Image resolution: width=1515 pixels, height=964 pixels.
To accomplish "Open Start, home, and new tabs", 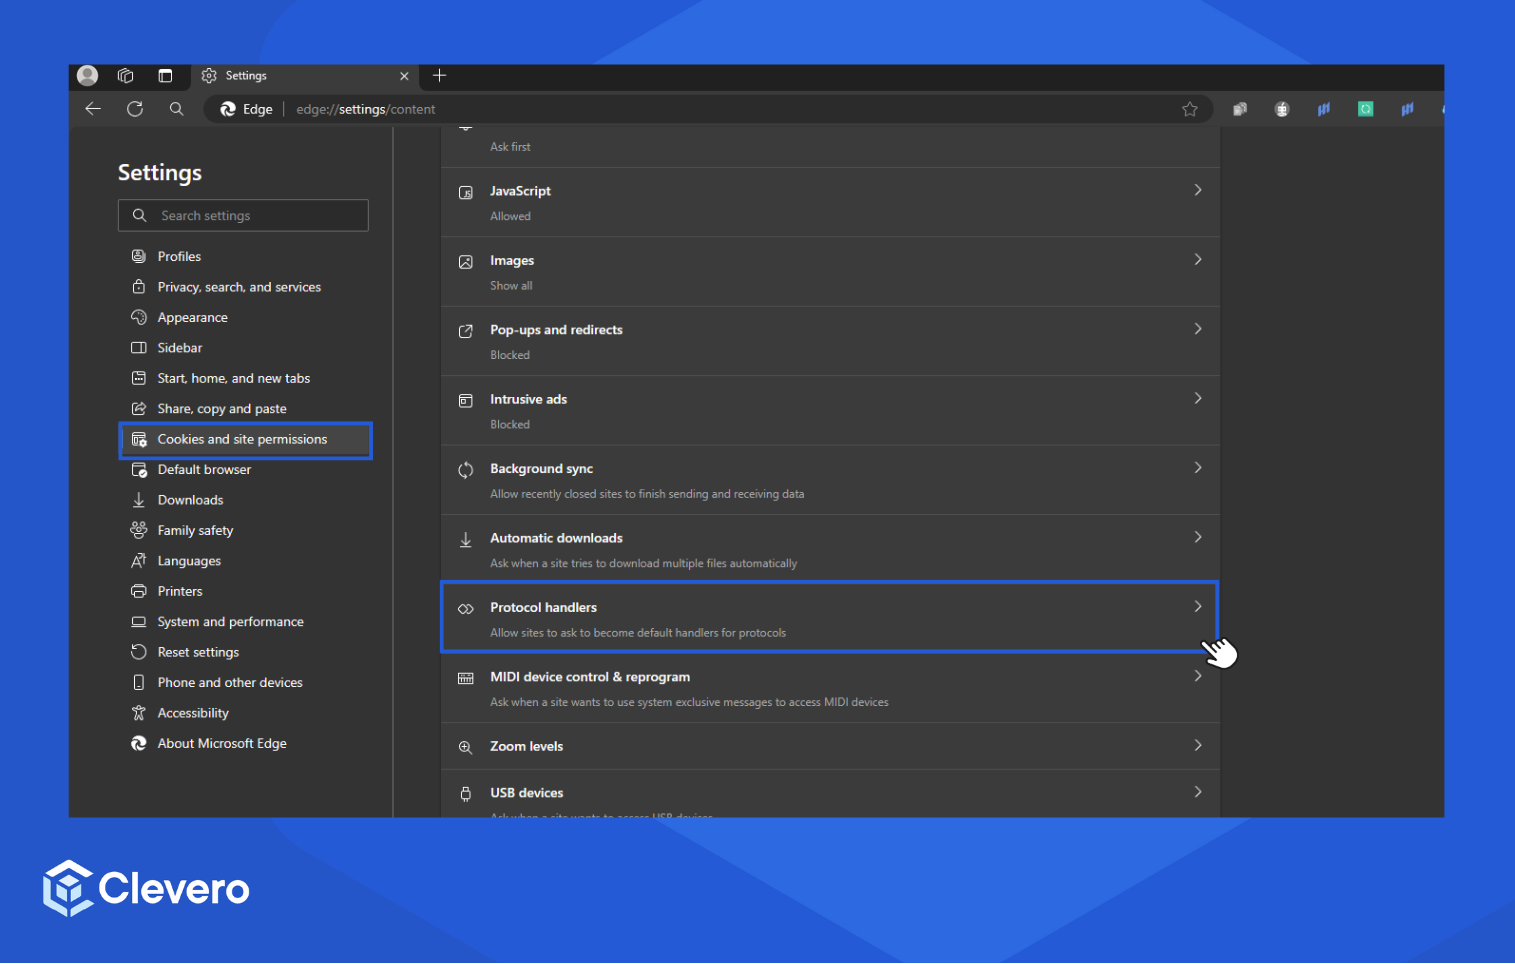I will pyautogui.click(x=233, y=379).
